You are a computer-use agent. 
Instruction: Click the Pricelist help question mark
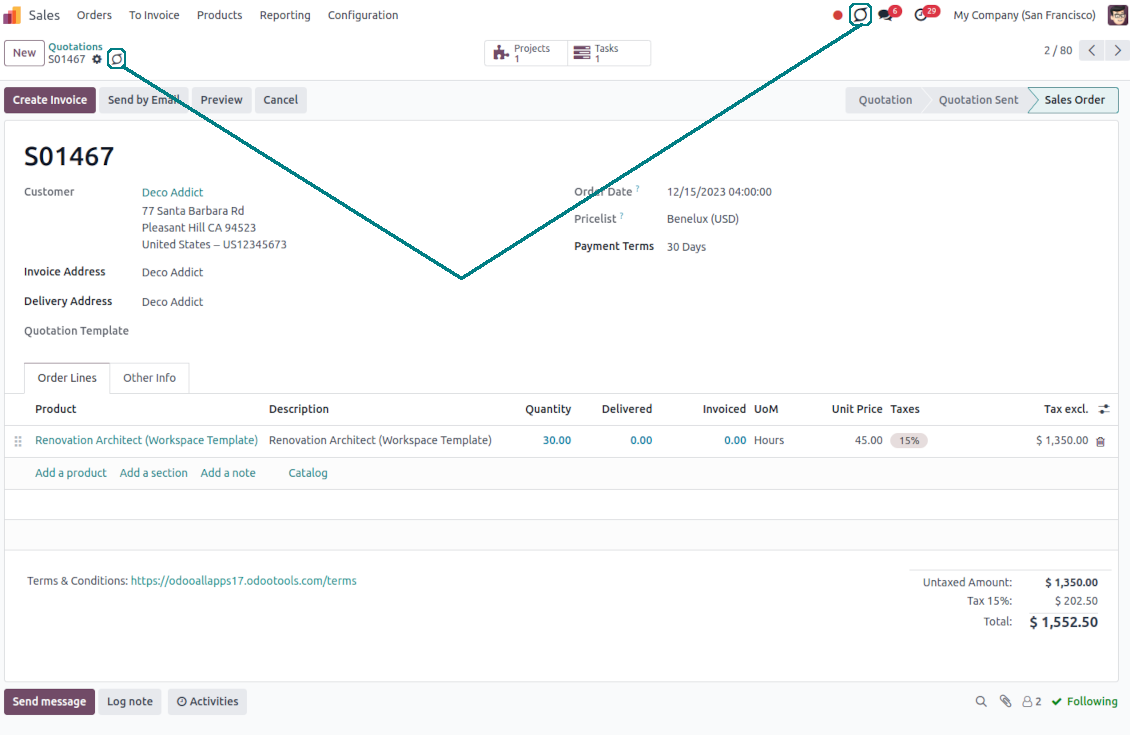[x=621, y=215]
